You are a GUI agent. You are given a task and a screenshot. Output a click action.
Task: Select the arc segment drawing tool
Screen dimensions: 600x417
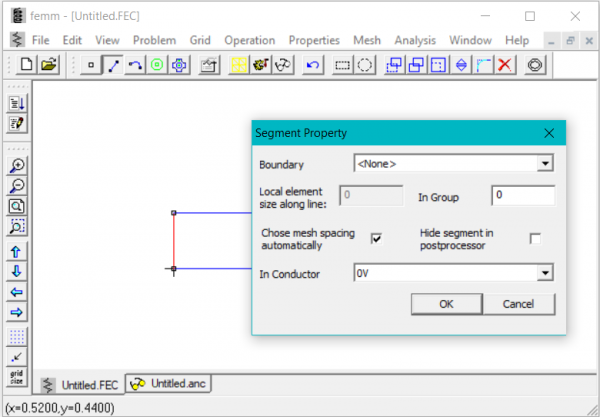click(x=135, y=65)
